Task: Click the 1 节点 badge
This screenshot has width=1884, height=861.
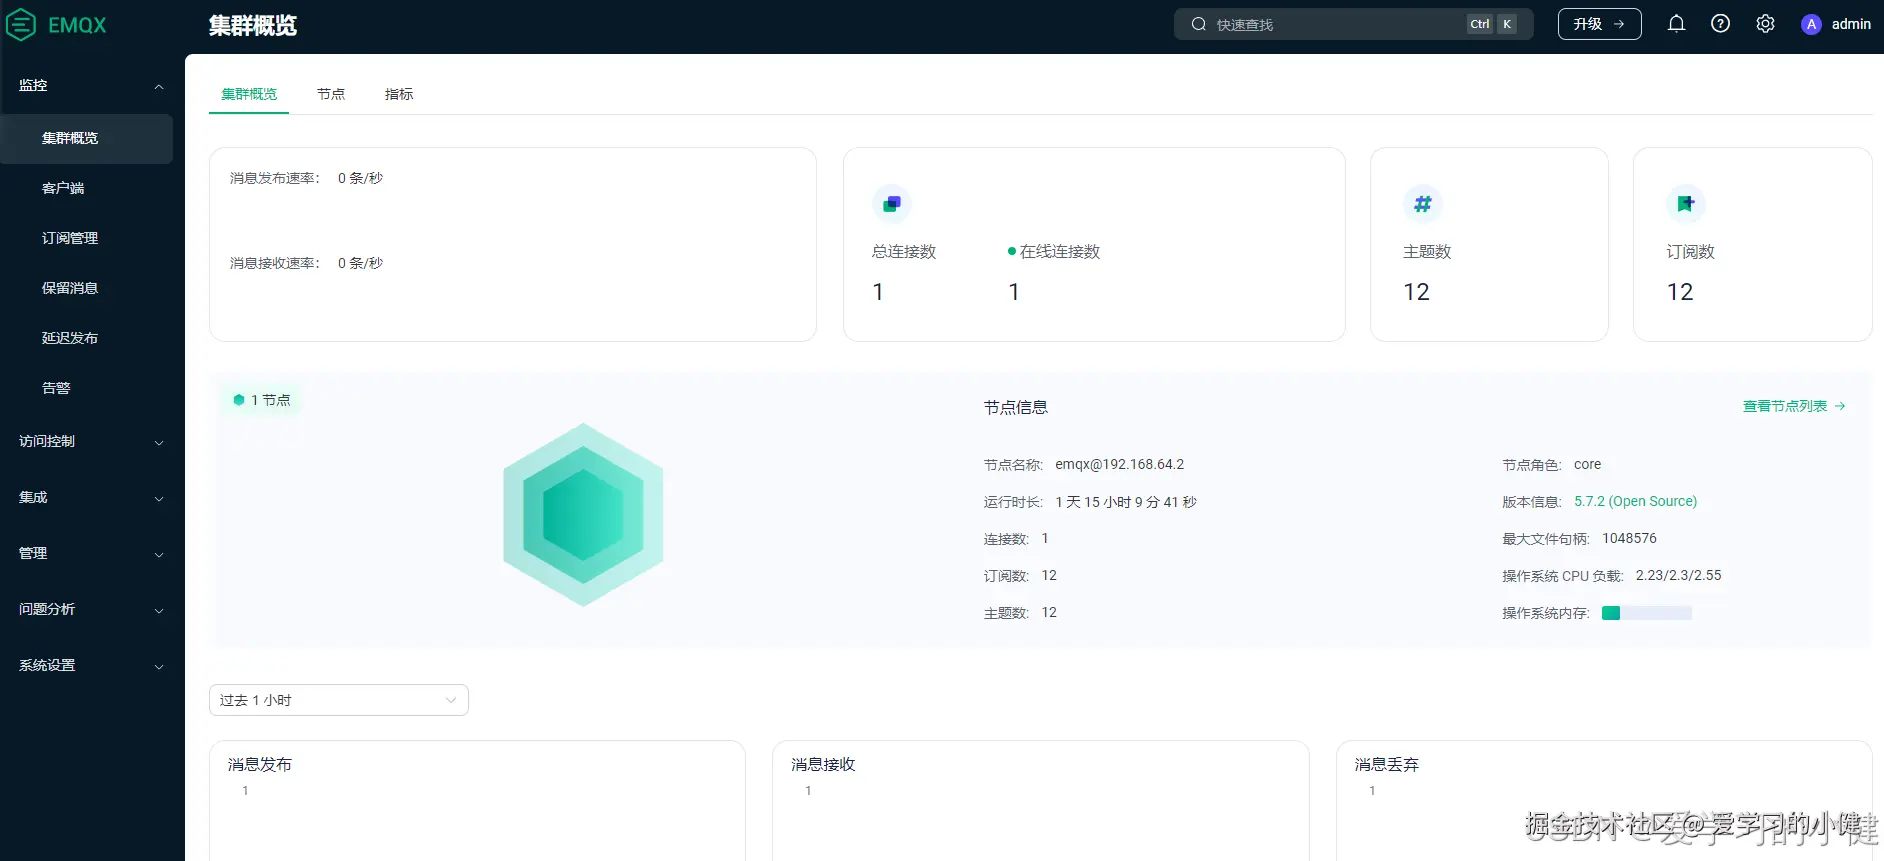Action: pos(261,400)
